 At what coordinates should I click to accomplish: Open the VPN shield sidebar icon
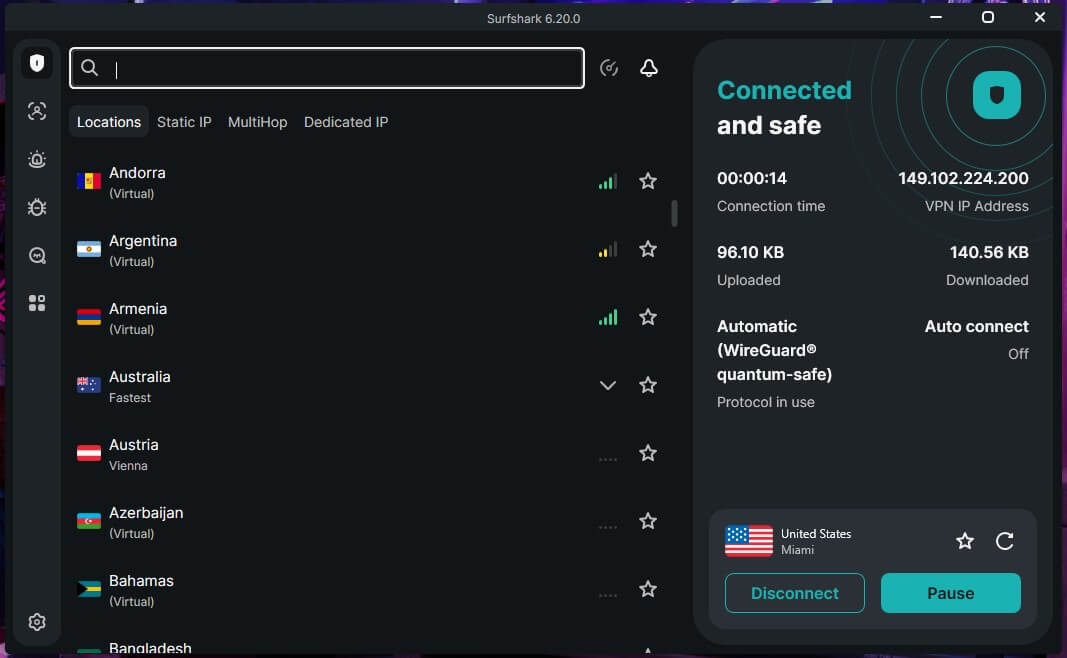tap(37, 63)
